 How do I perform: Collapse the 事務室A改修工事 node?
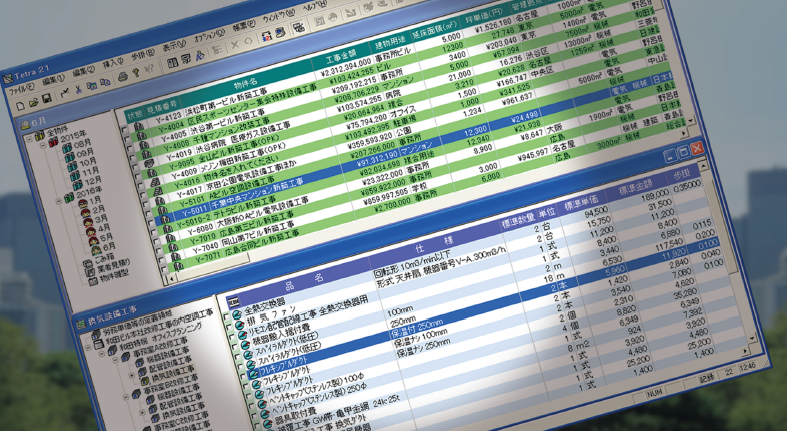(x=115, y=360)
